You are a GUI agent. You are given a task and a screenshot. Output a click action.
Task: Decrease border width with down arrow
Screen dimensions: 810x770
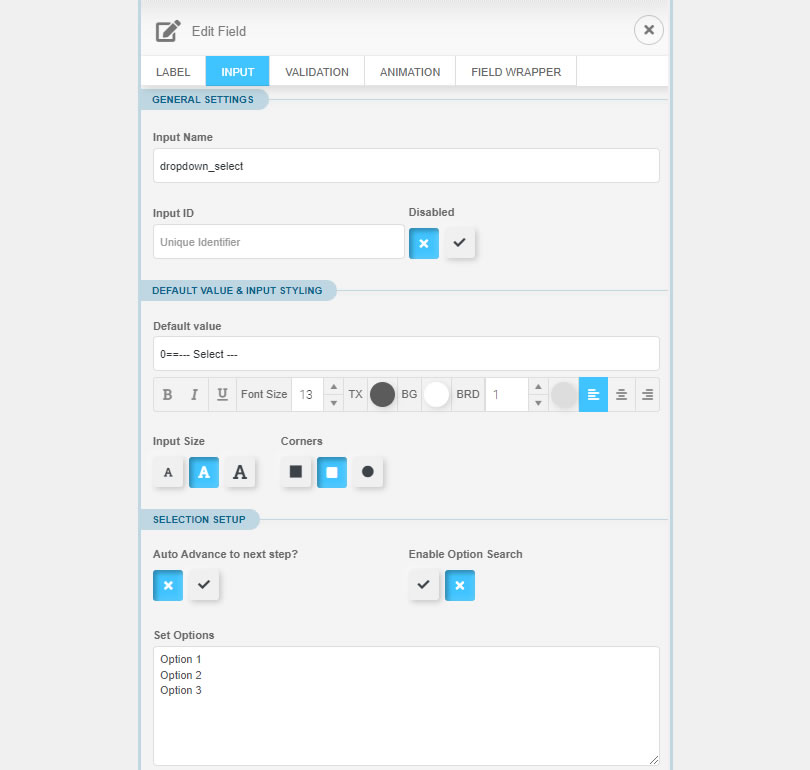538,403
